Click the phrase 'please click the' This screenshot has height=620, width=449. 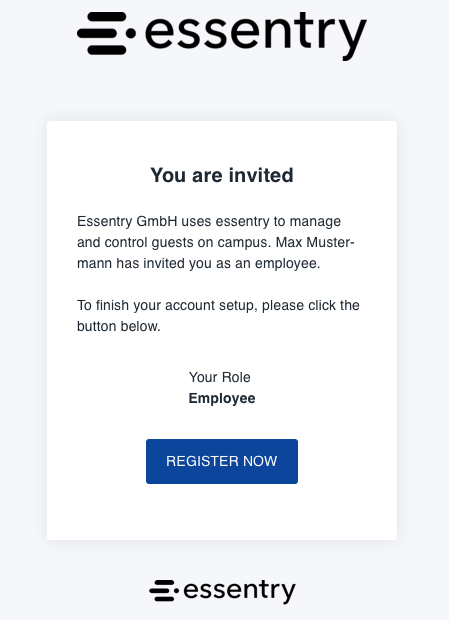tap(311, 306)
